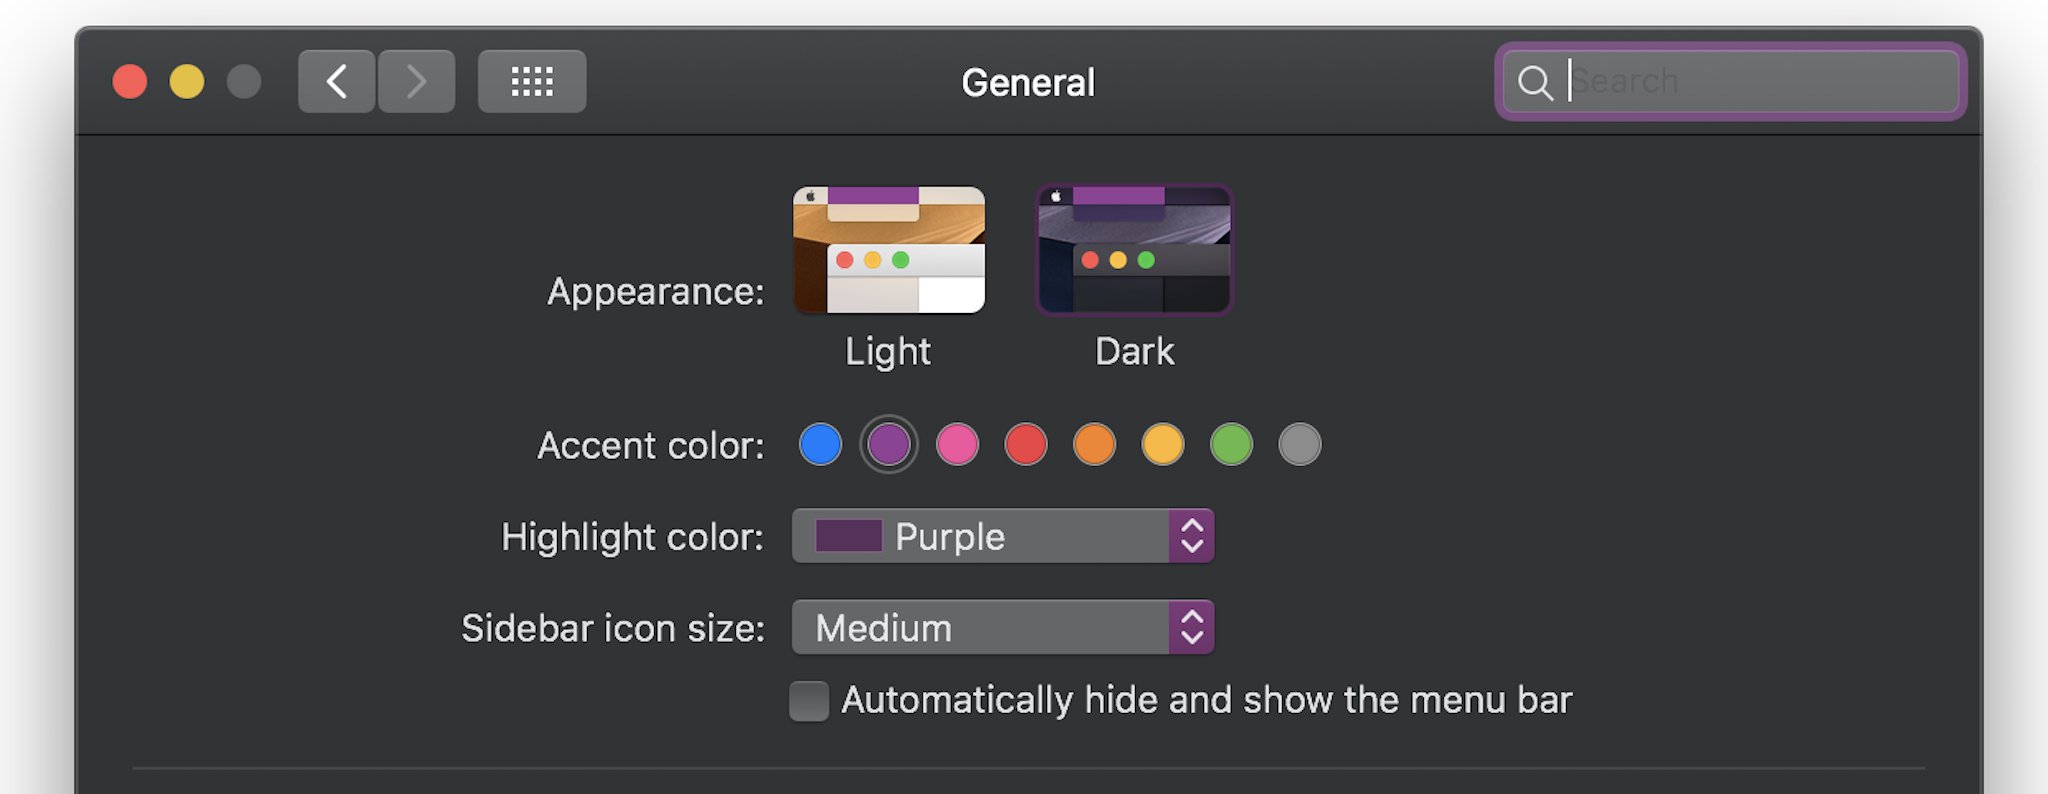Select the Dark appearance thumbnail

(x=1135, y=250)
